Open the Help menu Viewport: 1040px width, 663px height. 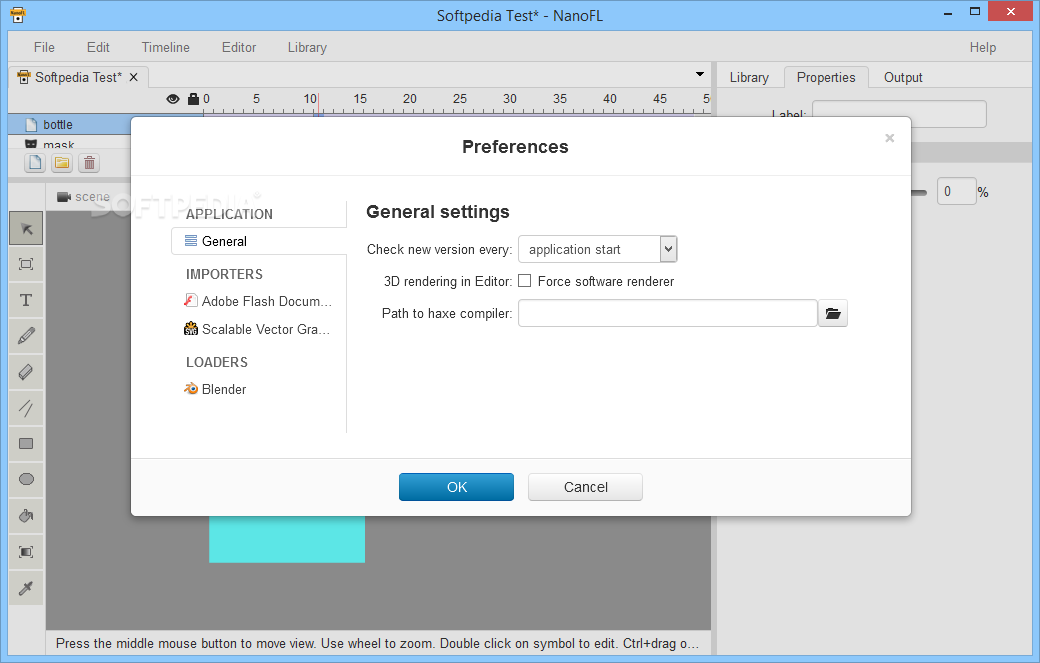coord(983,47)
